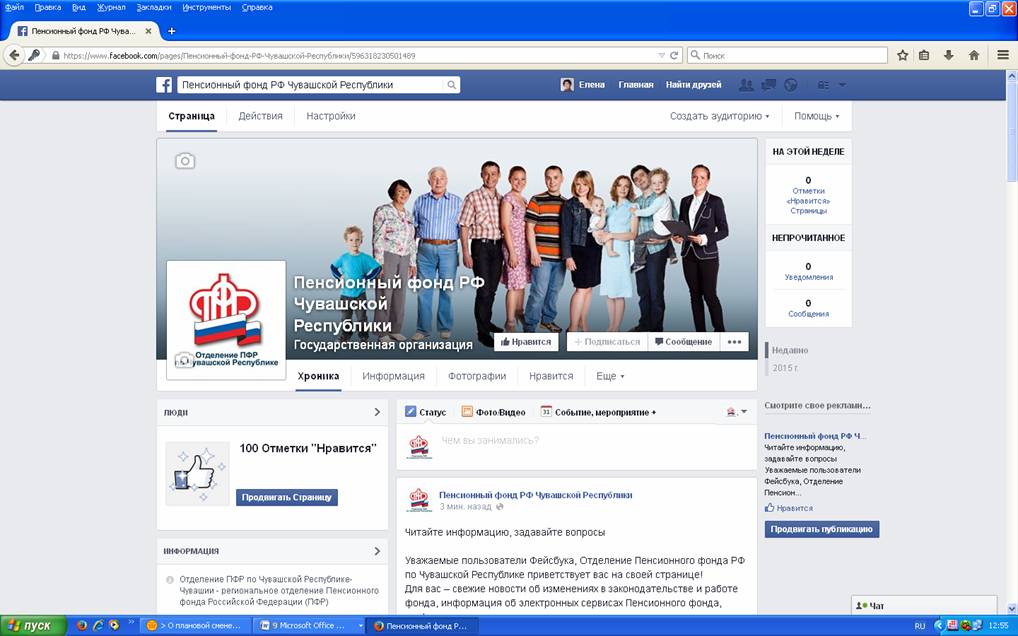Click the RU language indicator
This screenshot has width=1018, height=636.
pos(919,626)
